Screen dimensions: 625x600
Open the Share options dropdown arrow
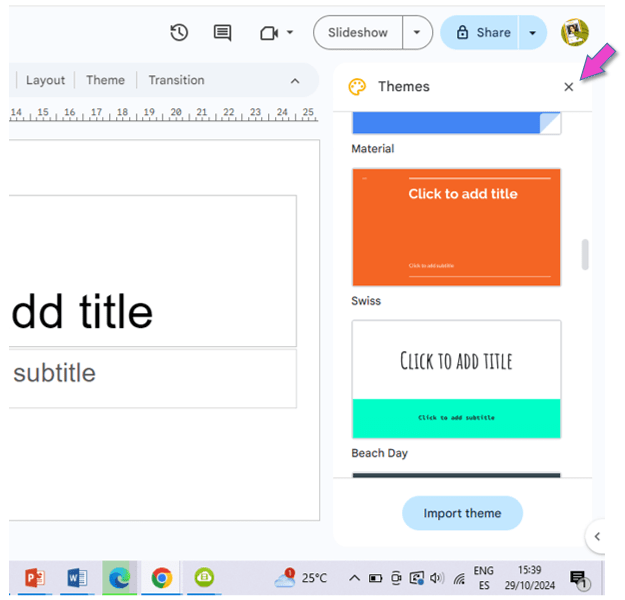tap(532, 32)
